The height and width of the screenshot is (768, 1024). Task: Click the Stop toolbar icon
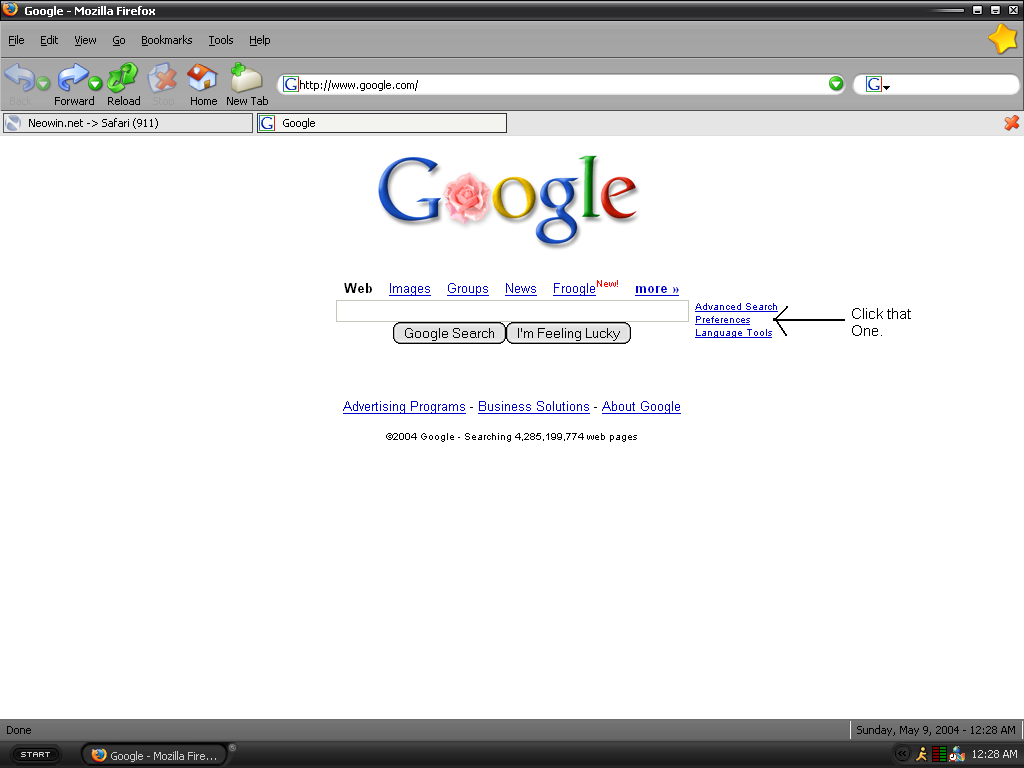(x=163, y=78)
